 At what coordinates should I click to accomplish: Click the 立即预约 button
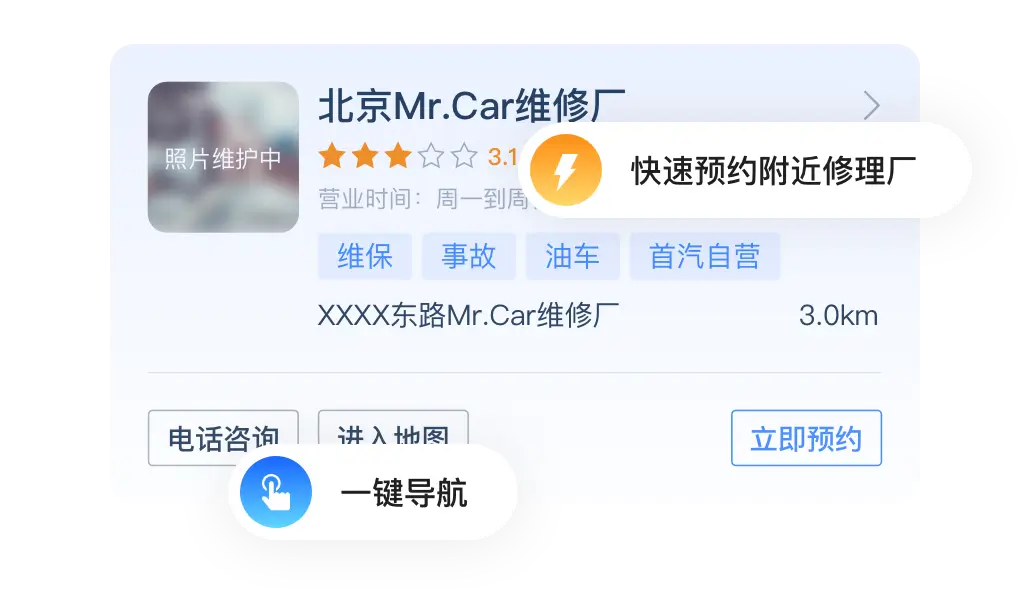806,438
